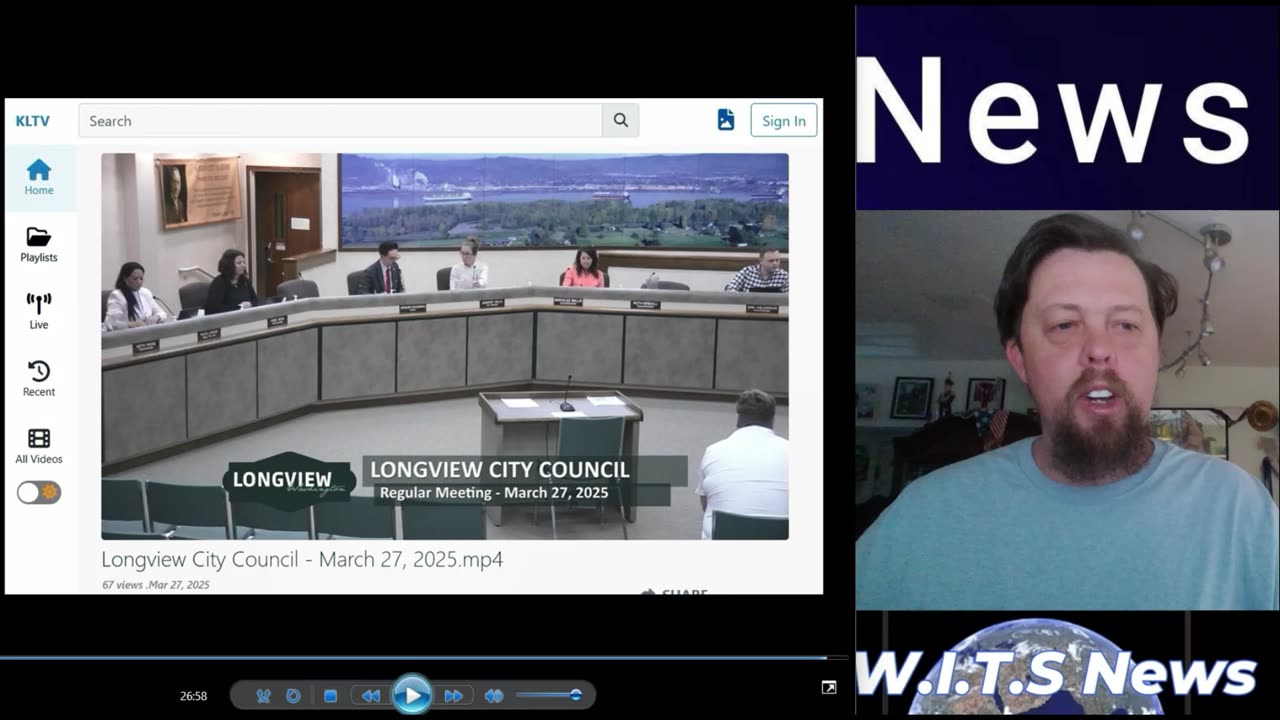
Task: Open the Live stream section
Action: [39, 311]
